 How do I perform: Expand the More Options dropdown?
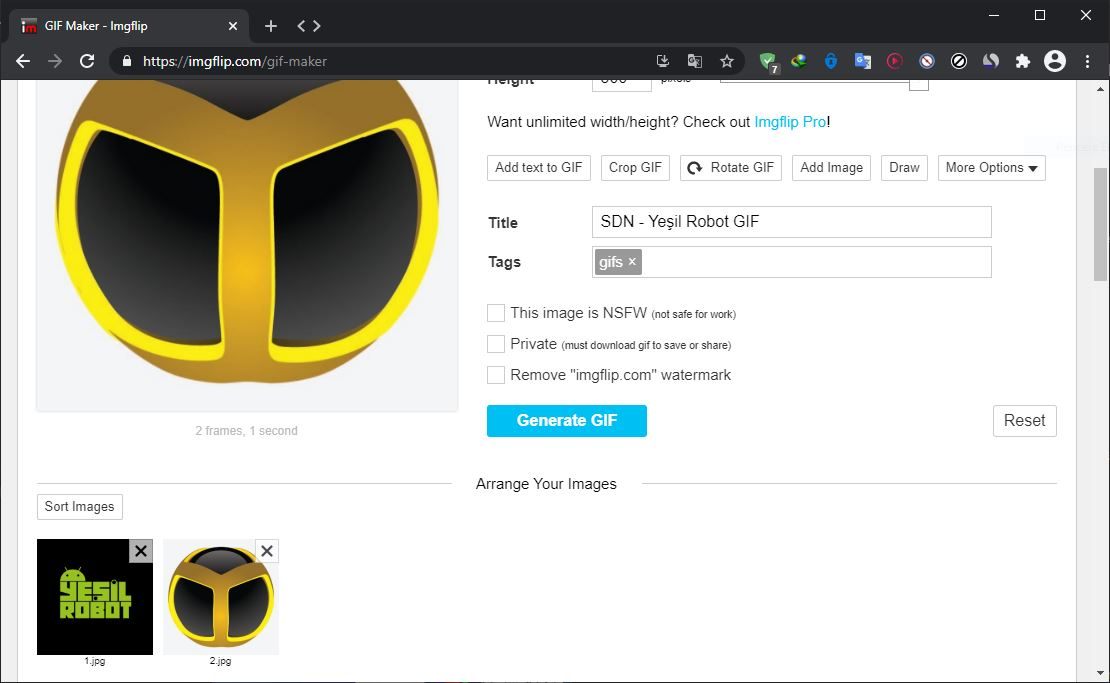click(x=991, y=168)
